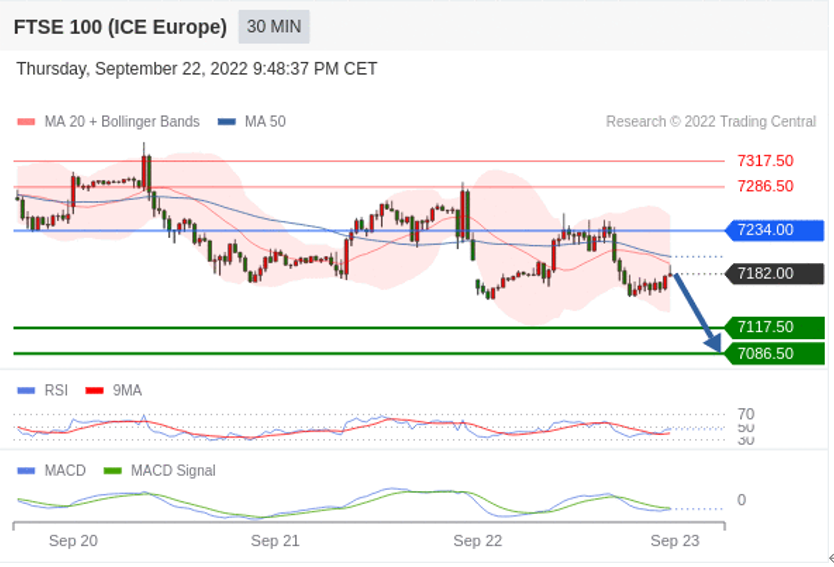The height and width of the screenshot is (567, 834).
Task: Click the MACD 0 axis label
Action: point(741,500)
